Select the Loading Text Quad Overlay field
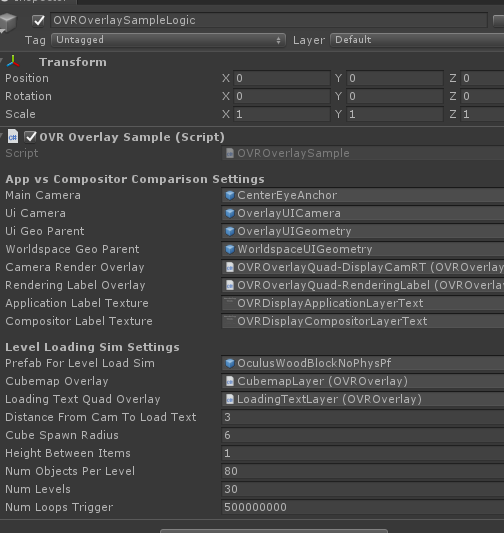This screenshot has height=533, width=504. coord(363,399)
